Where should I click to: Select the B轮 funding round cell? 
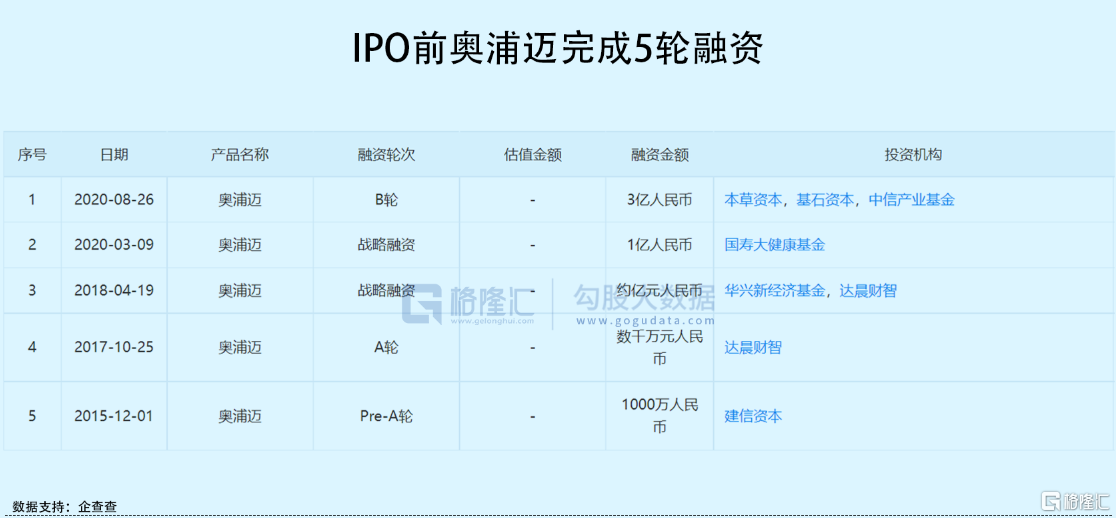(x=386, y=200)
